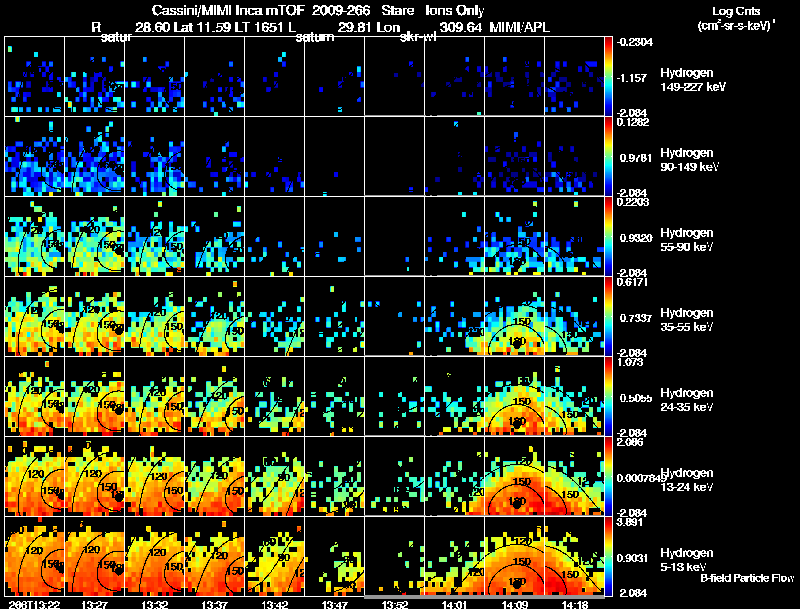The image size is (800, 609).
Task: Click the 14:01 time label
Action: [x=454, y=604]
